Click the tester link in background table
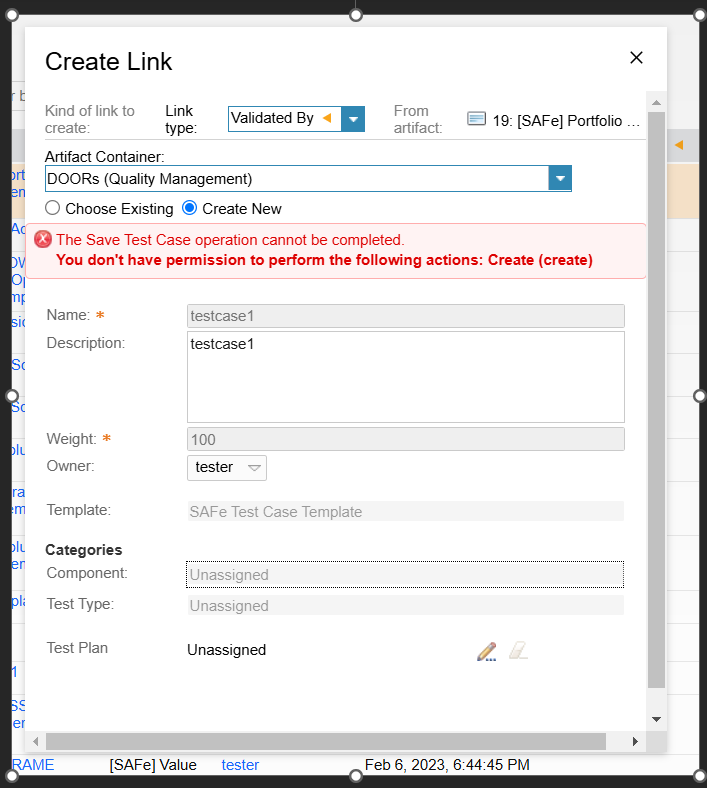The width and height of the screenshot is (707, 788). (240, 765)
